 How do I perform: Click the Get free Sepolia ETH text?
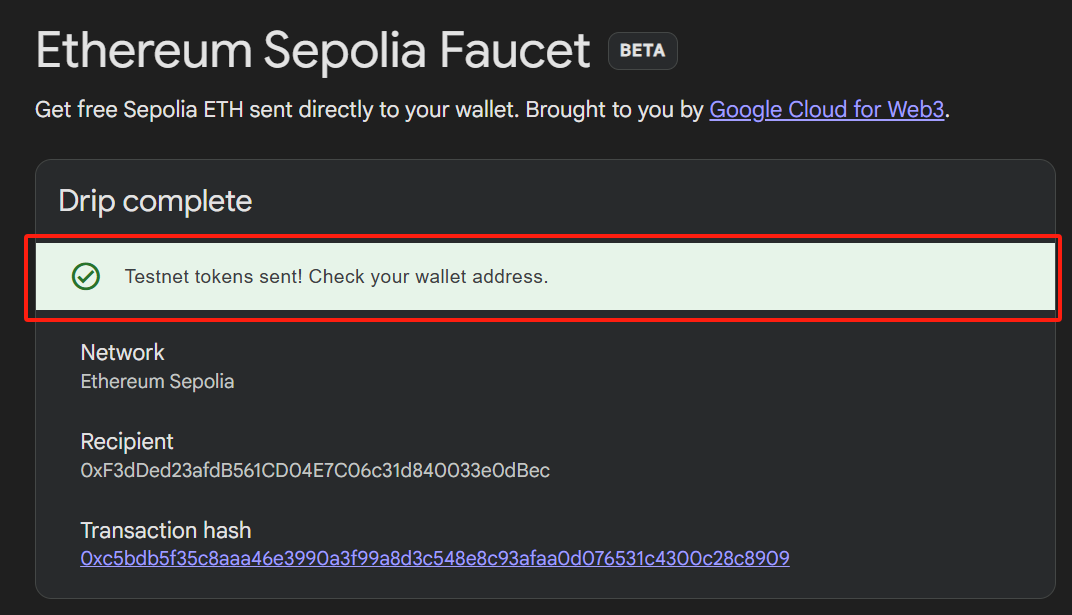[x=139, y=109]
